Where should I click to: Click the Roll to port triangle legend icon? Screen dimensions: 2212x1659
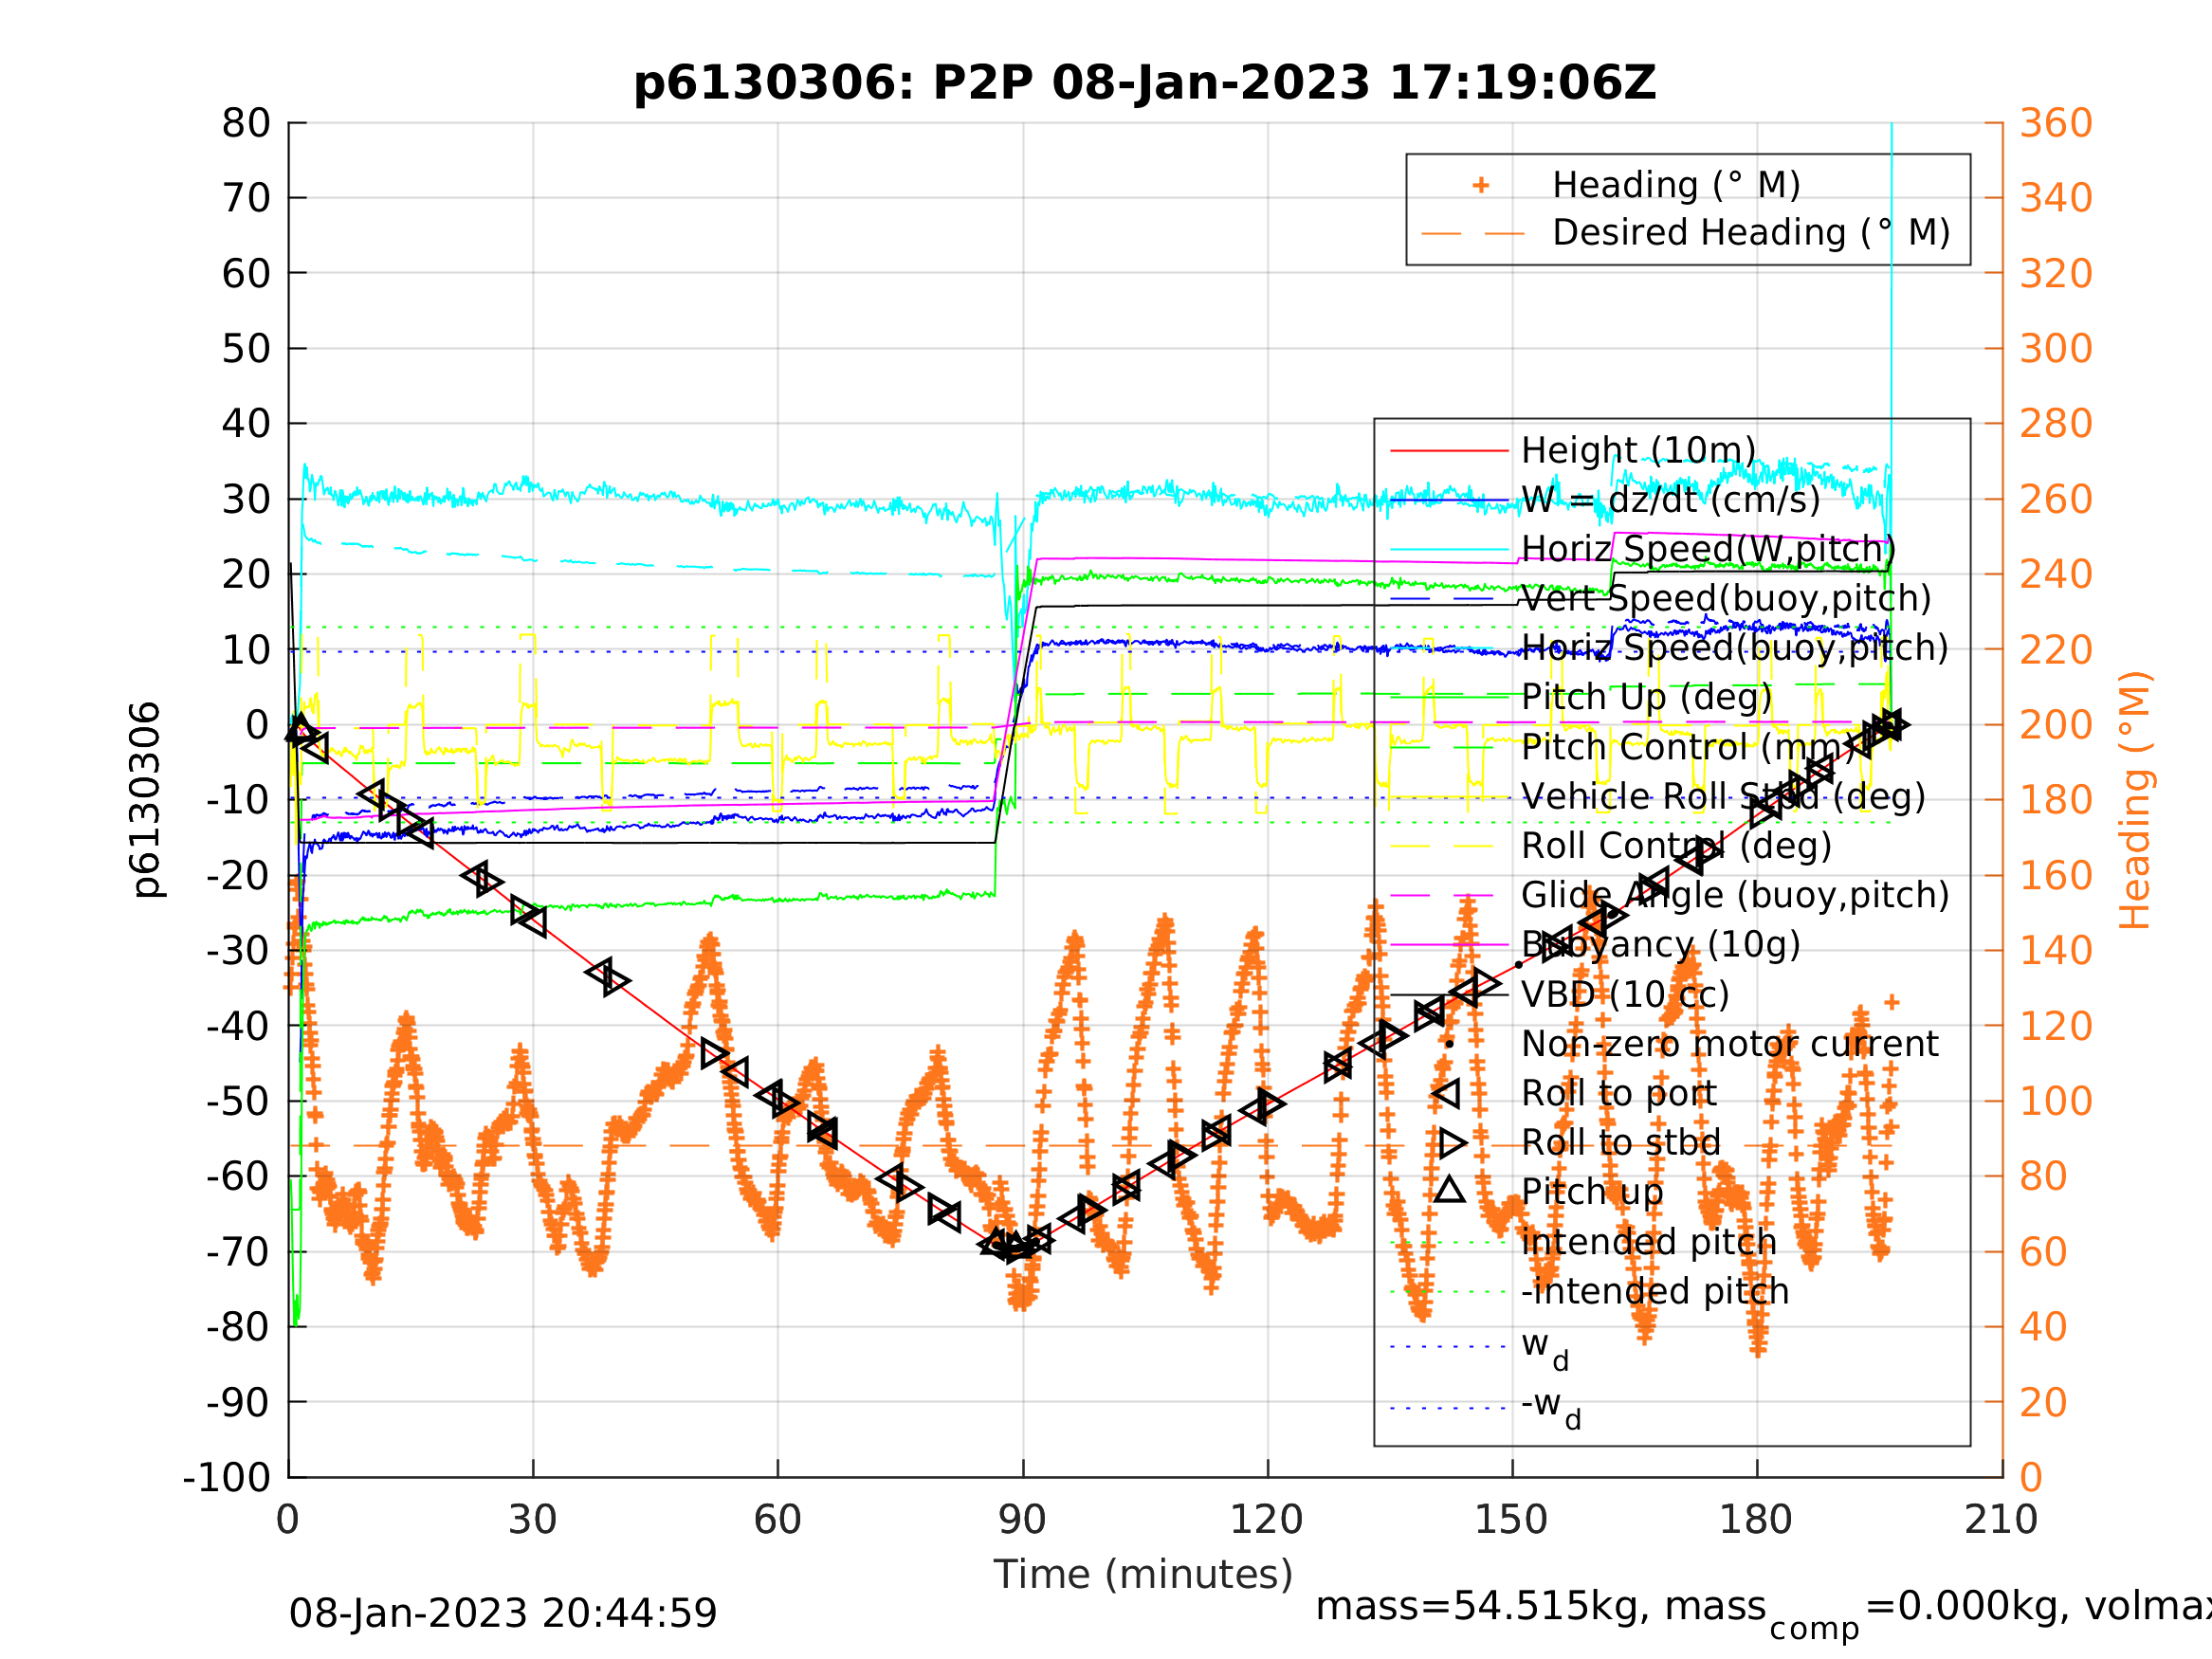coord(1448,1094)
